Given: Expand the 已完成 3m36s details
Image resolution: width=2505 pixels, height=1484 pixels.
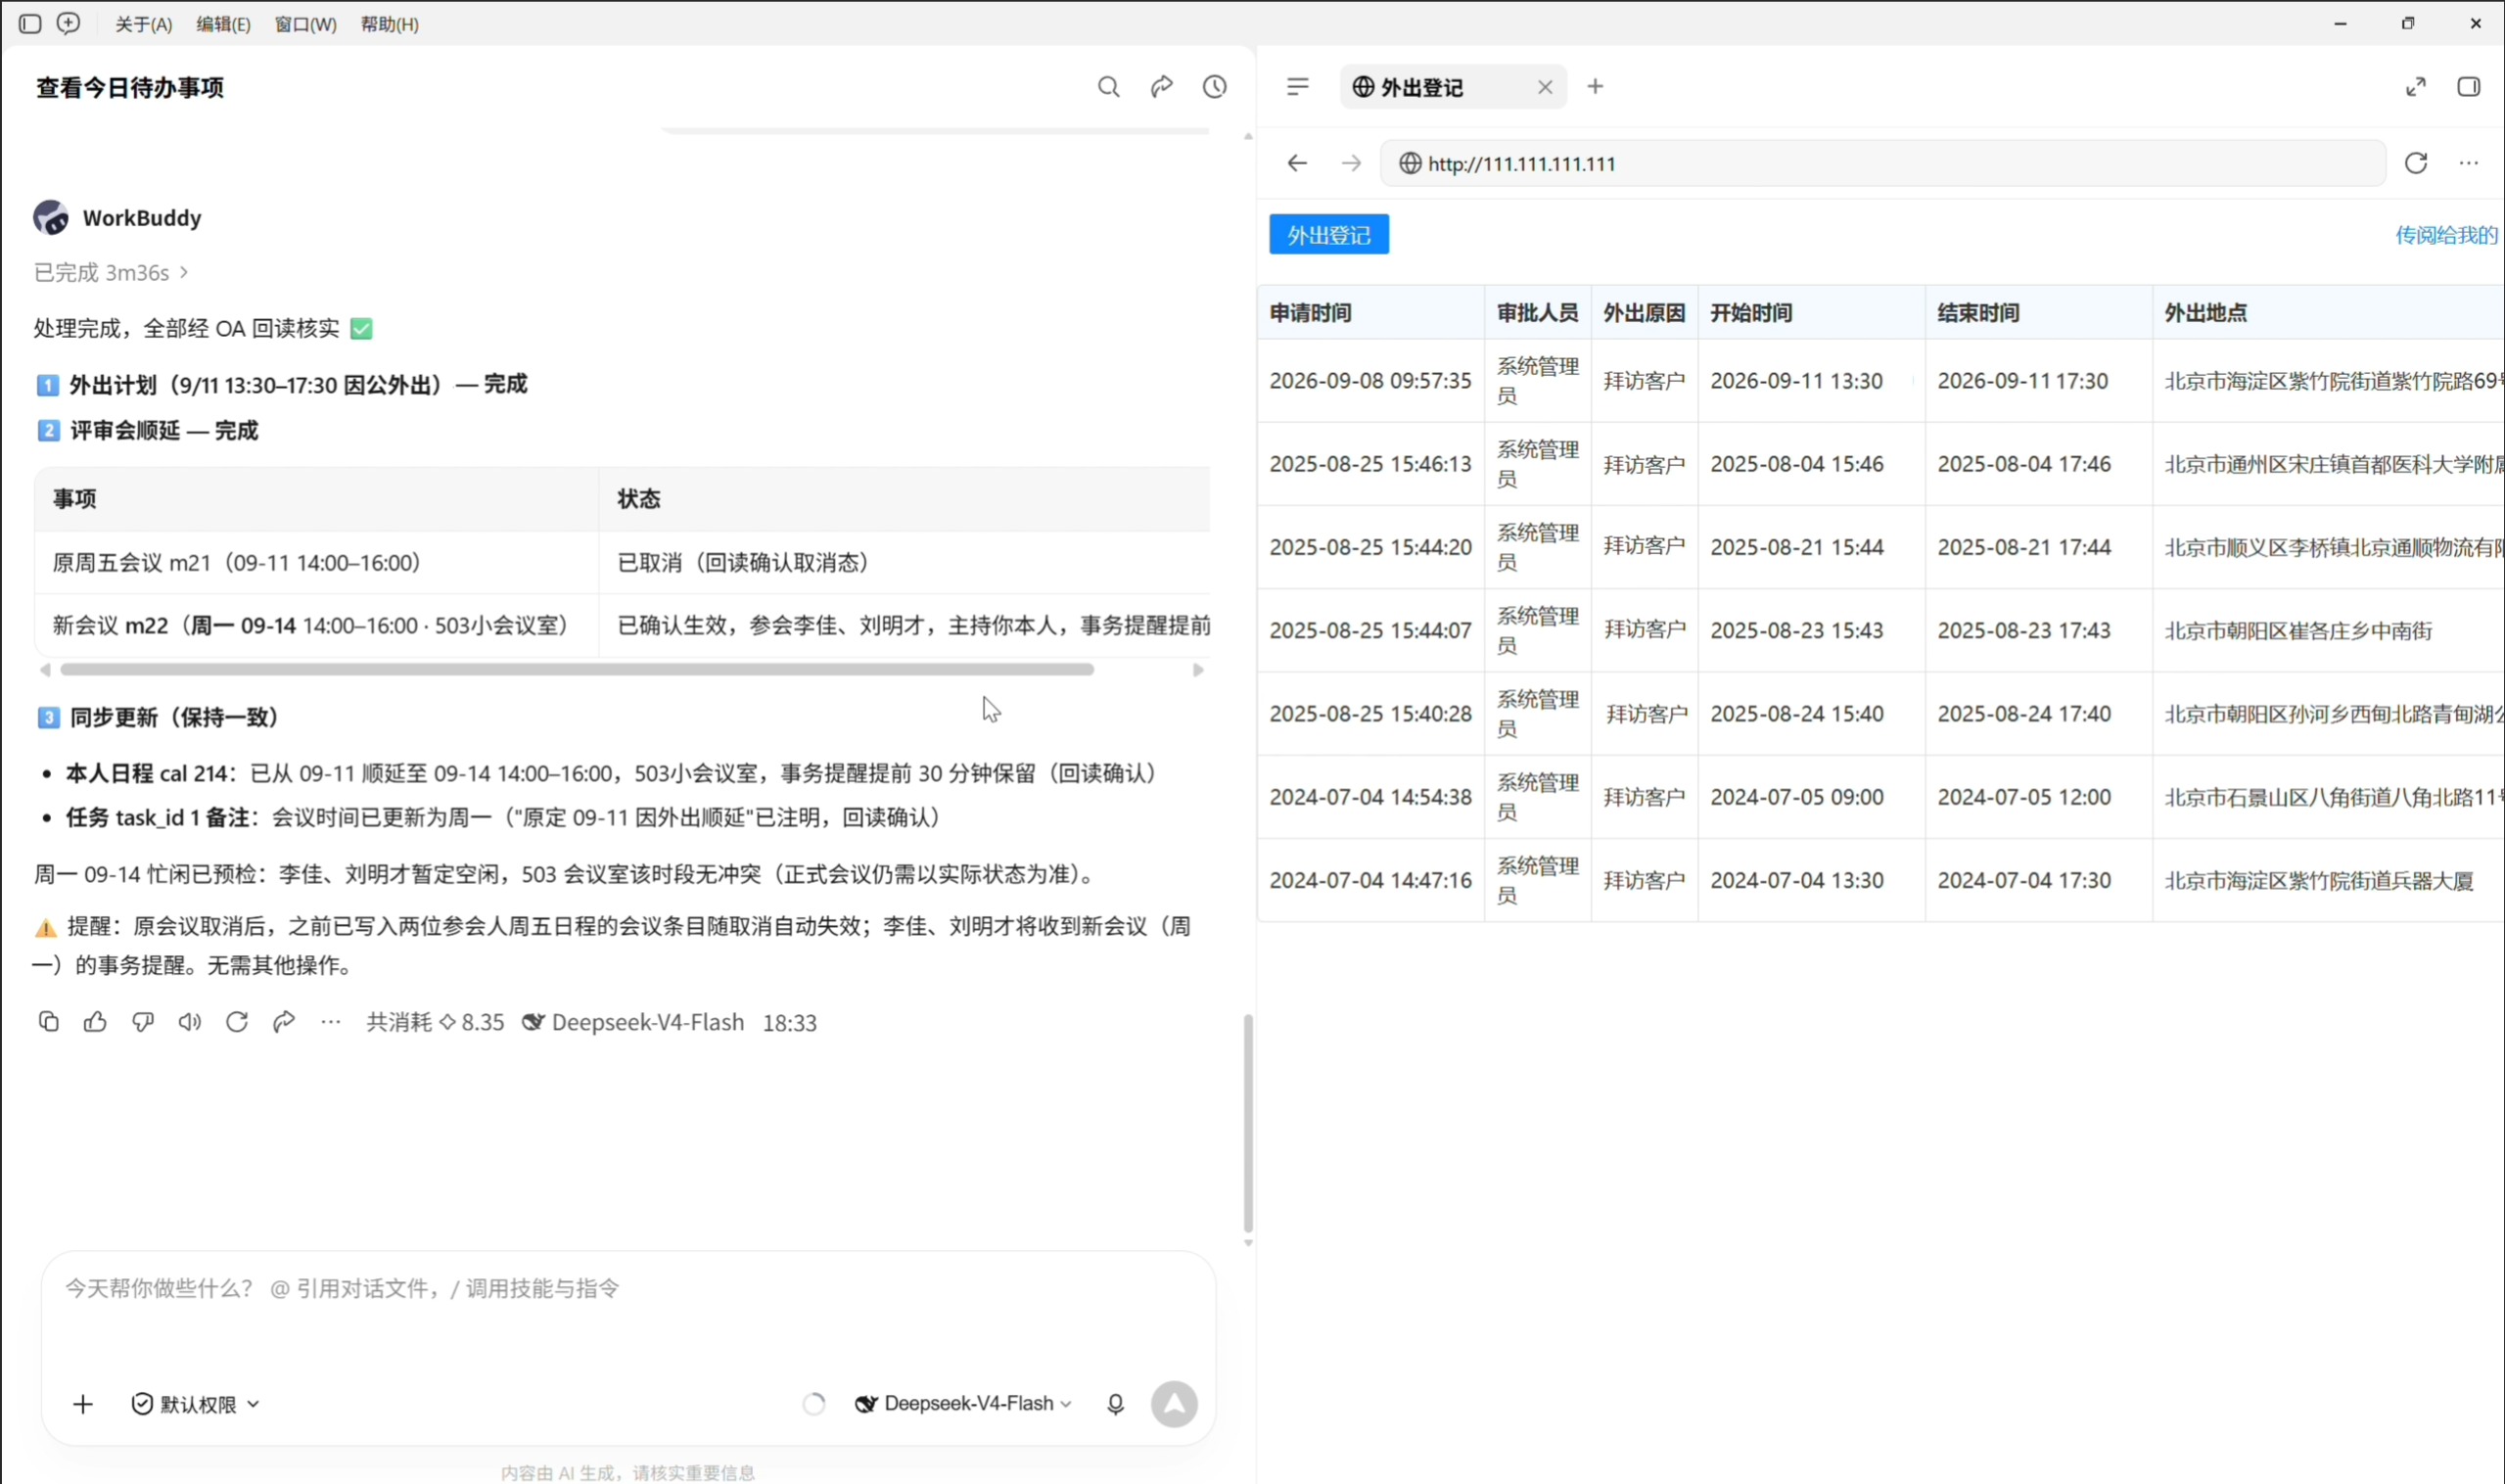Looking at the screenshot, I should [x=111, y=272].
